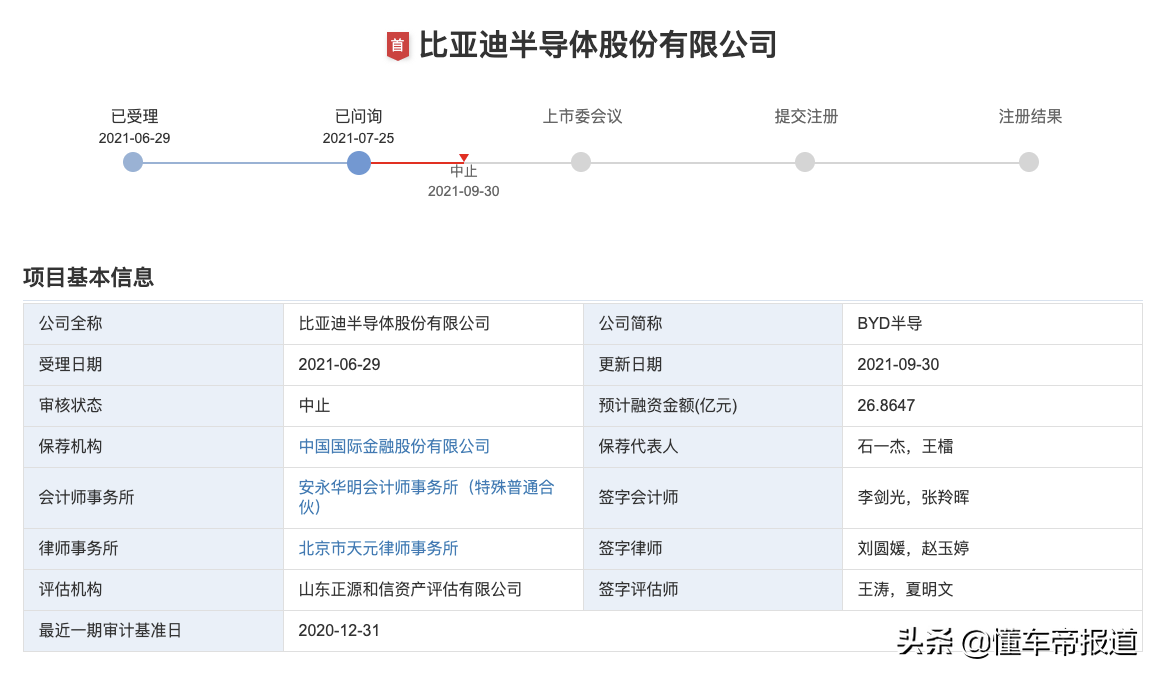Screen dimensions: 1157x676
Task: Click the 上市委会议 stage label
Action: [582, 116]
